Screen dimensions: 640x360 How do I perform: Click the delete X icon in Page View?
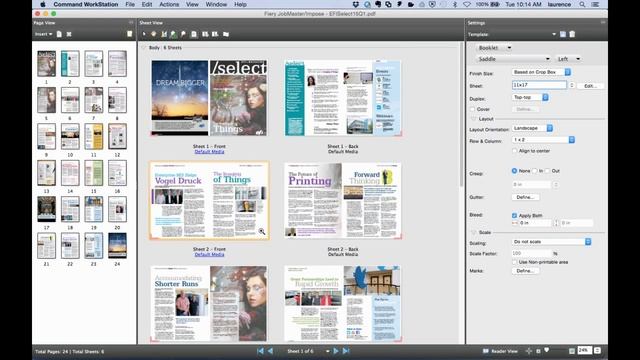coord(69,34)
